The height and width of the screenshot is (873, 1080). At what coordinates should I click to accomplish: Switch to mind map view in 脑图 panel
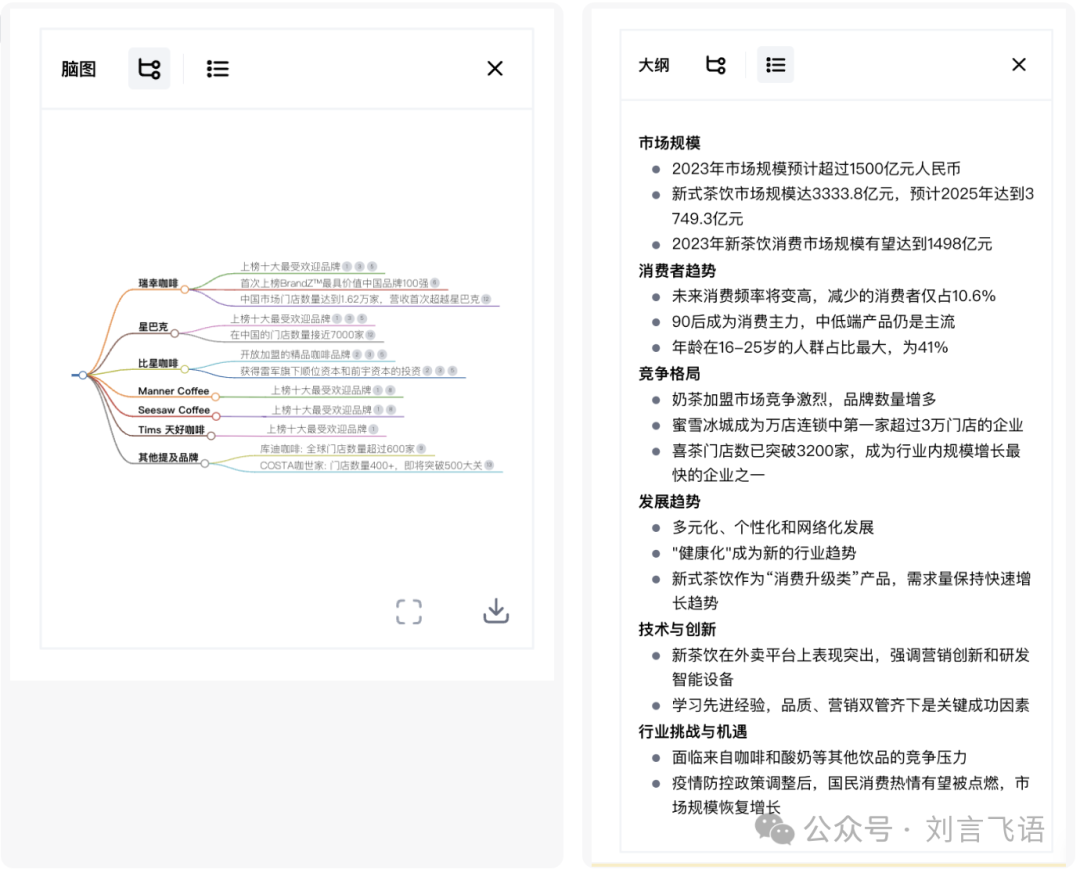pyautogui.click(x=149, y=69)
